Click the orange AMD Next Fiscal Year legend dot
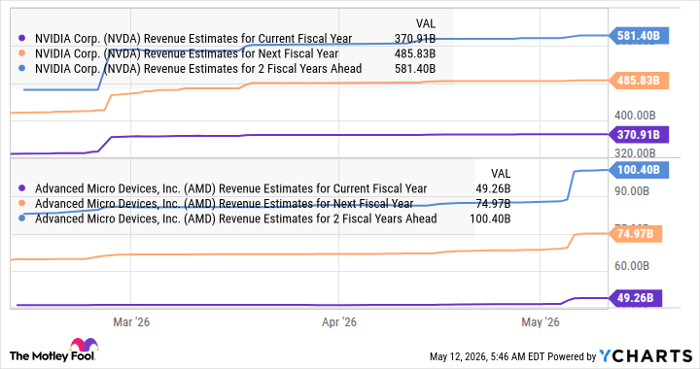 click(x=22, y=203)
